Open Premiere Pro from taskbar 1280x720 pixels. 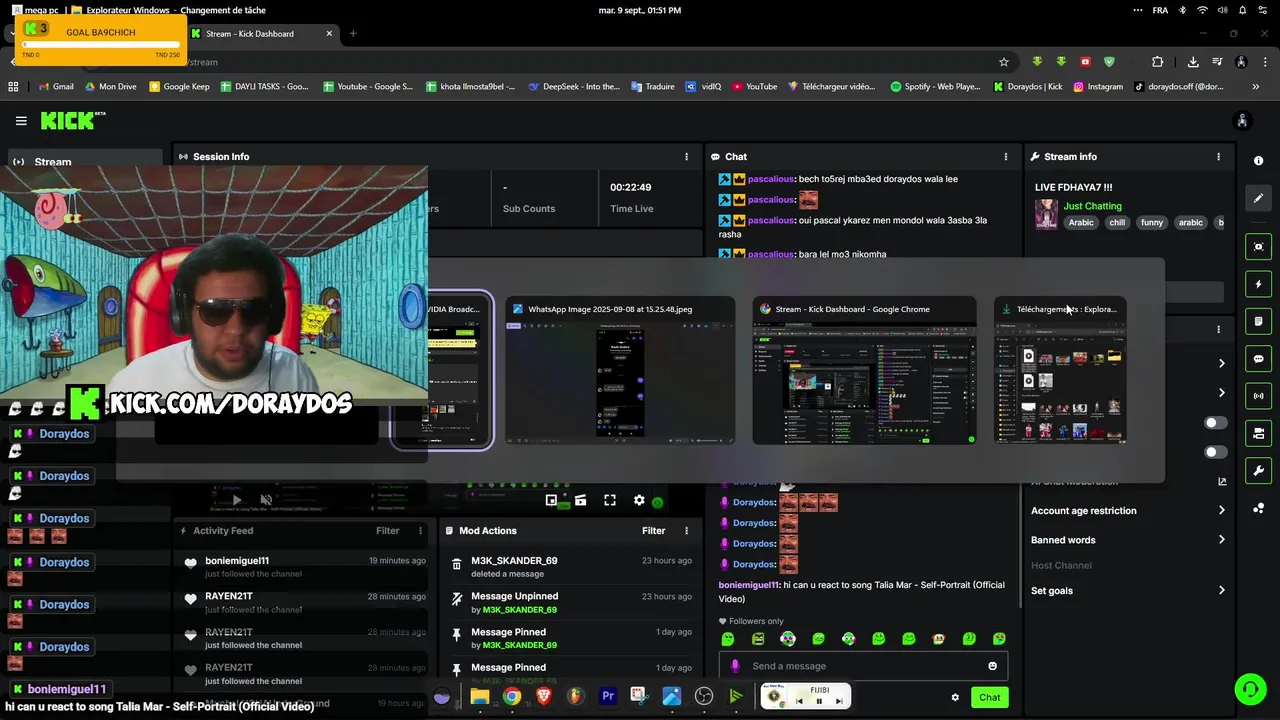607,697
